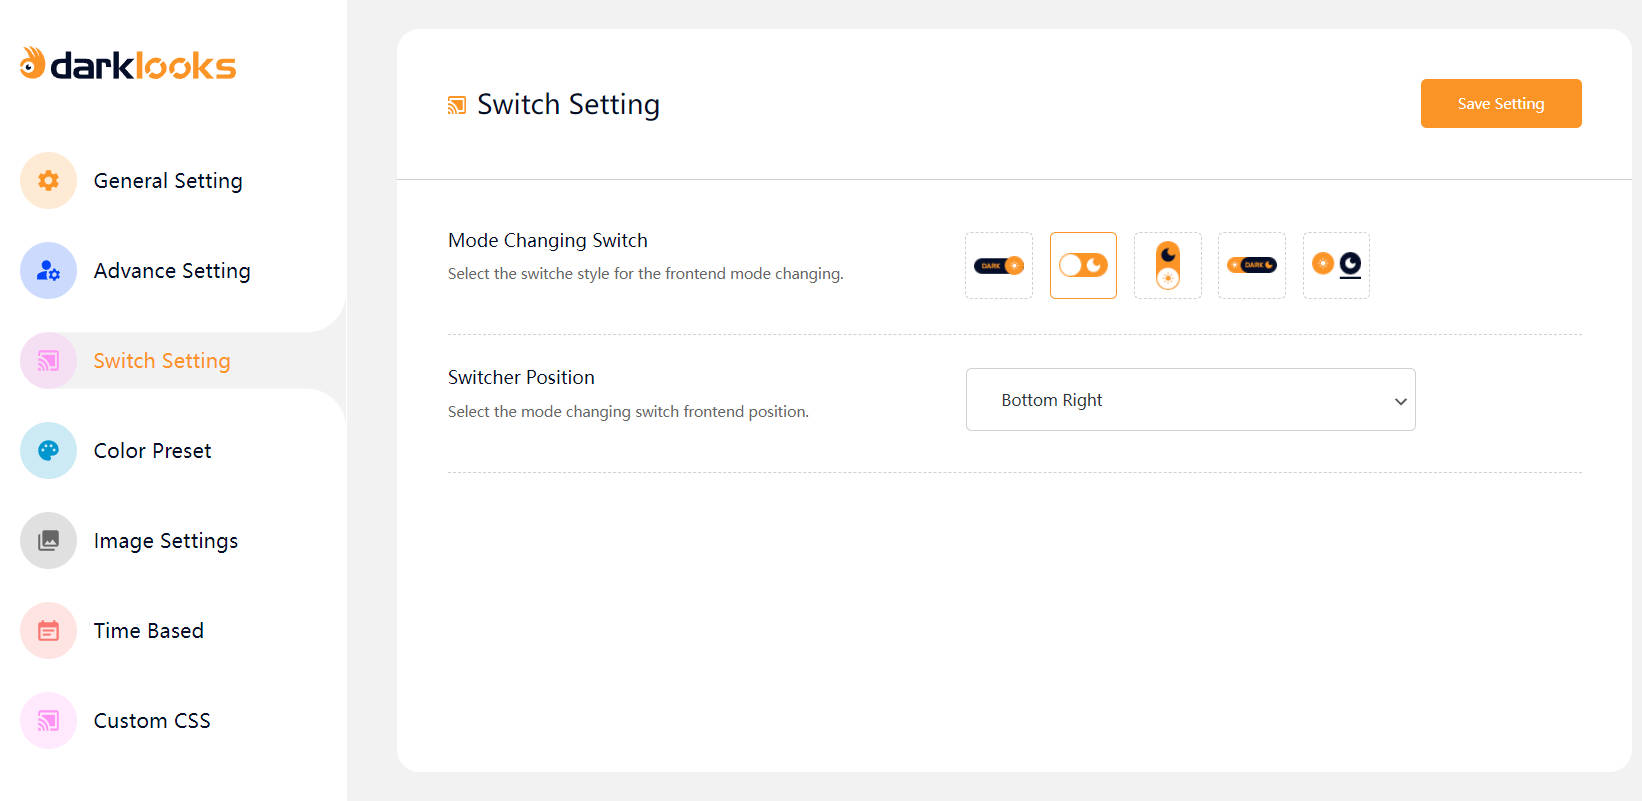Open the Color Preset menu item
This screenshot has width=1642, height=801.
[152, 451]
